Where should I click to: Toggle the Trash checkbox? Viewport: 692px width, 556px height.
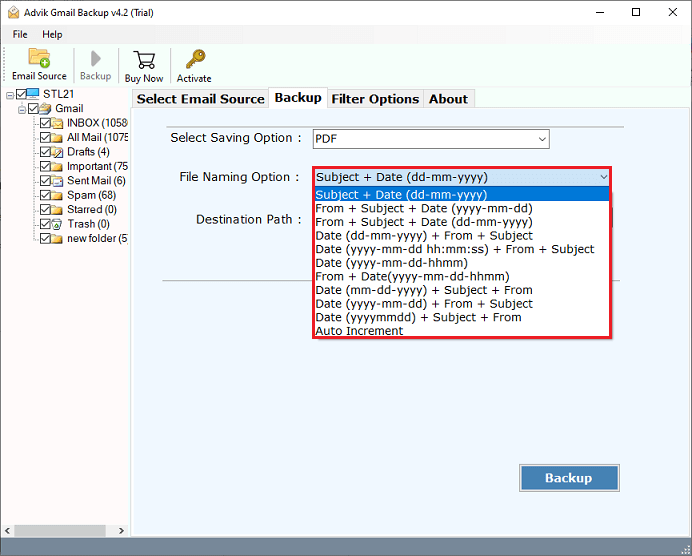45,224
